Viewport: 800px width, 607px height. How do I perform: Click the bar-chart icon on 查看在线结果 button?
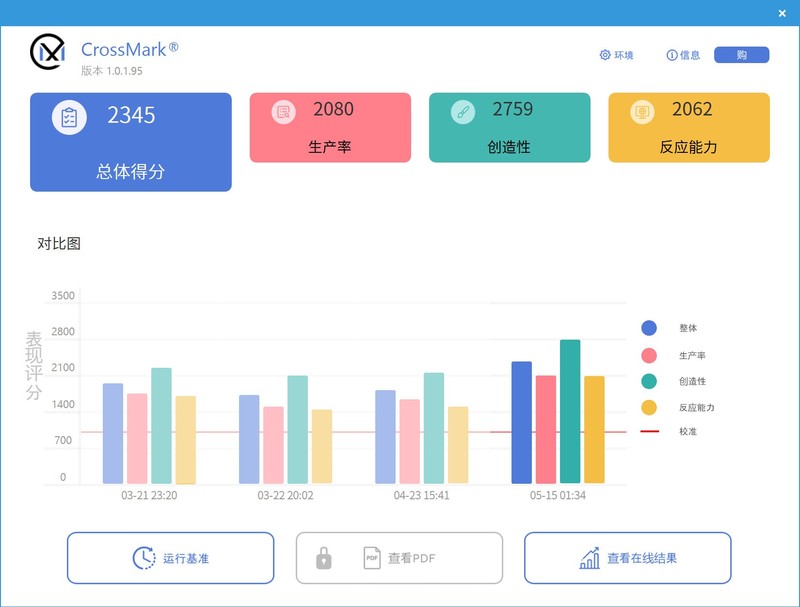pyautogui.click(x=588, y=558)
